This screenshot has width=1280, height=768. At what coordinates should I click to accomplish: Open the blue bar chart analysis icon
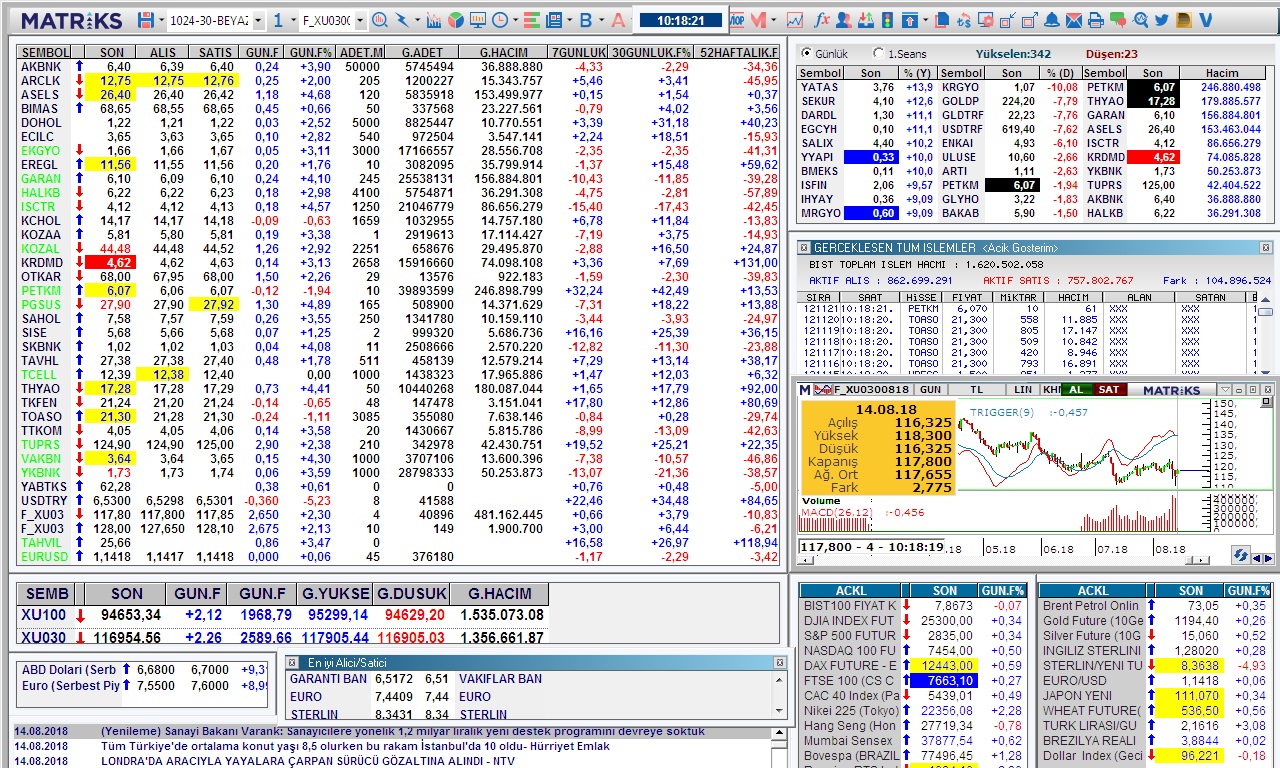433,20
